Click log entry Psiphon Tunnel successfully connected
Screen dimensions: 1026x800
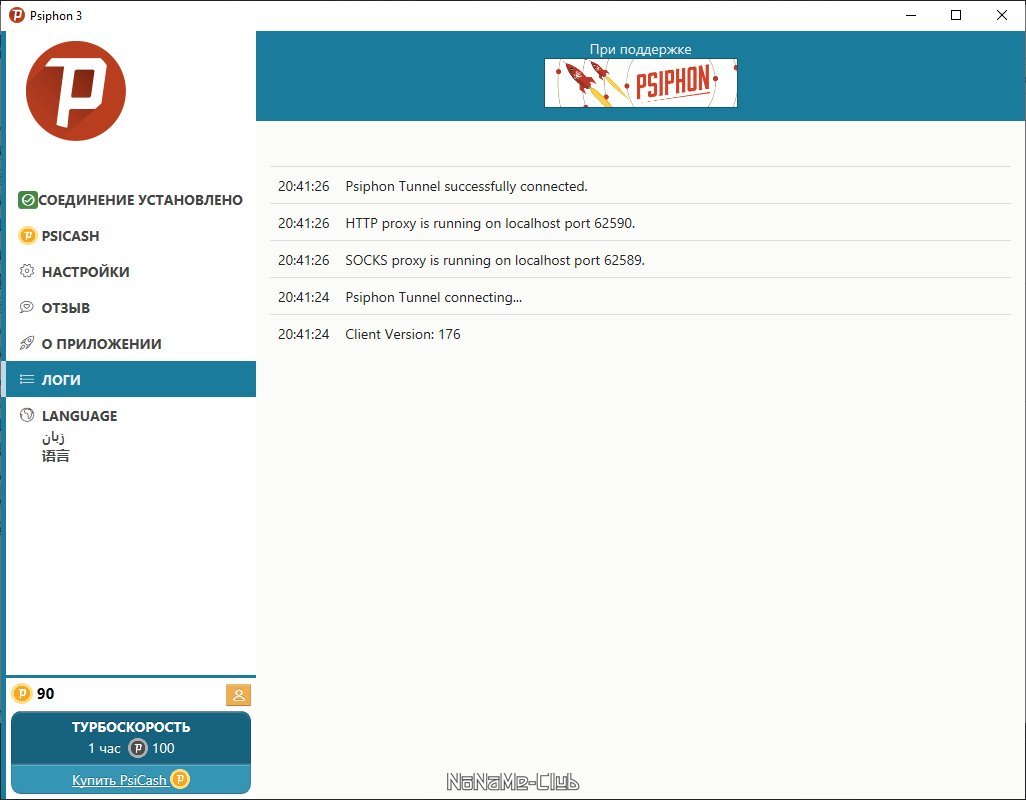tap(641, 186)
